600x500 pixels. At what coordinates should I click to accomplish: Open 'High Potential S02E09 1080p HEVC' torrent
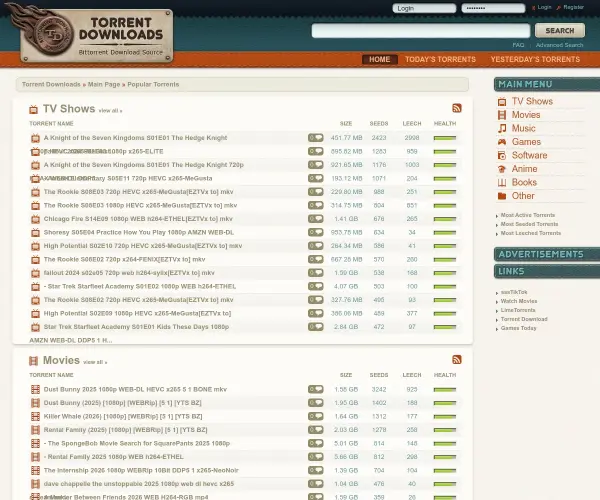(137, 313)
